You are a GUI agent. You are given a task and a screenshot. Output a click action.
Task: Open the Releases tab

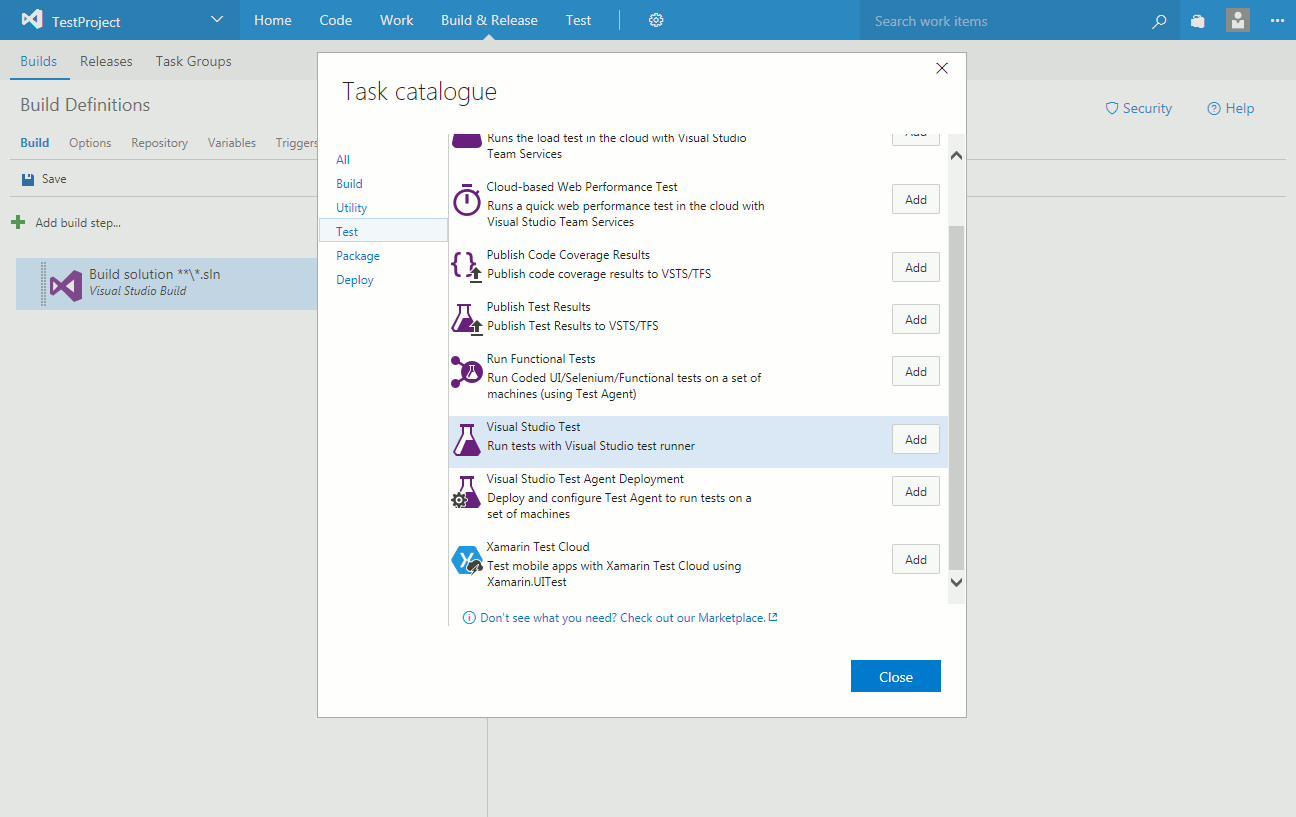(106, 61)
